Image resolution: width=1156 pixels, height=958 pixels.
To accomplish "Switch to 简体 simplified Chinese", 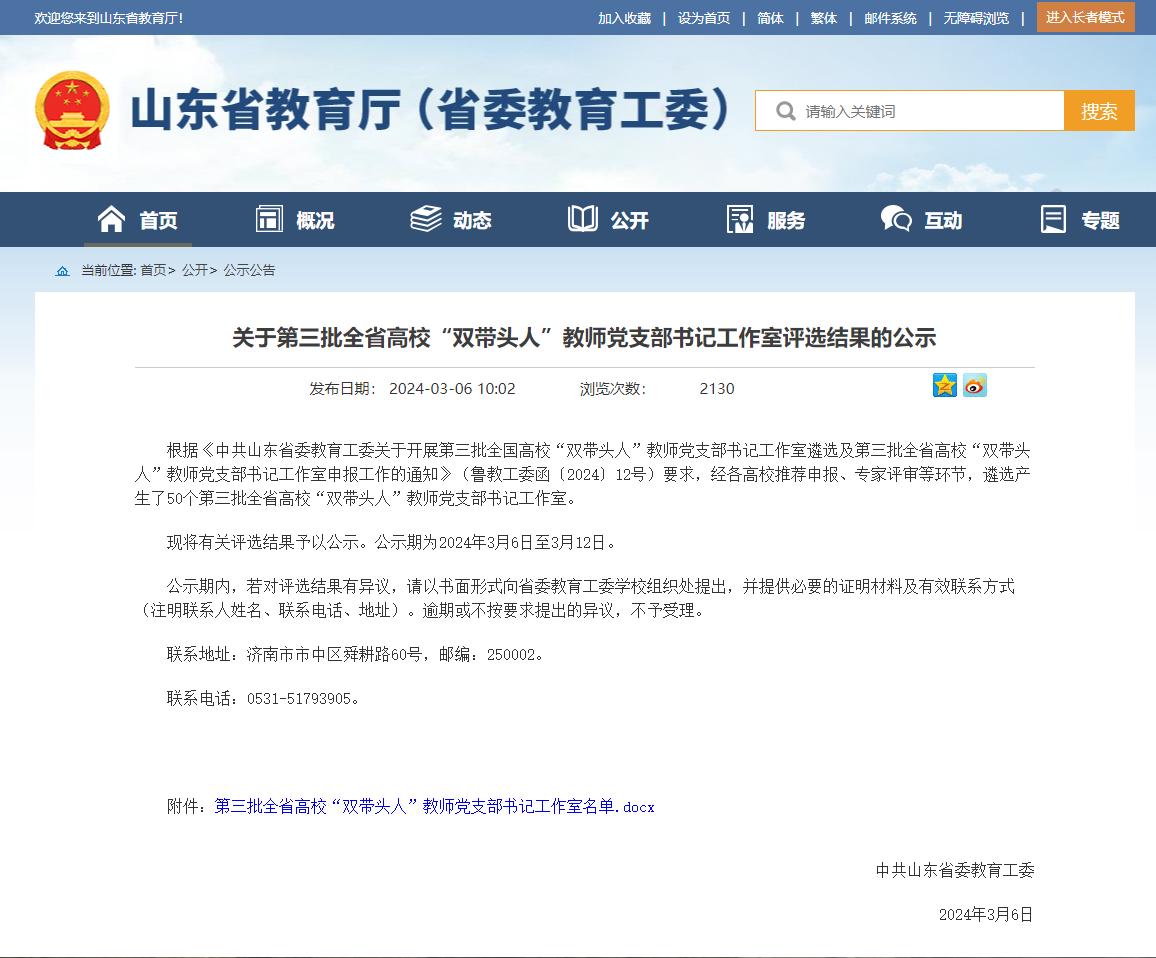I will [770, 18].
